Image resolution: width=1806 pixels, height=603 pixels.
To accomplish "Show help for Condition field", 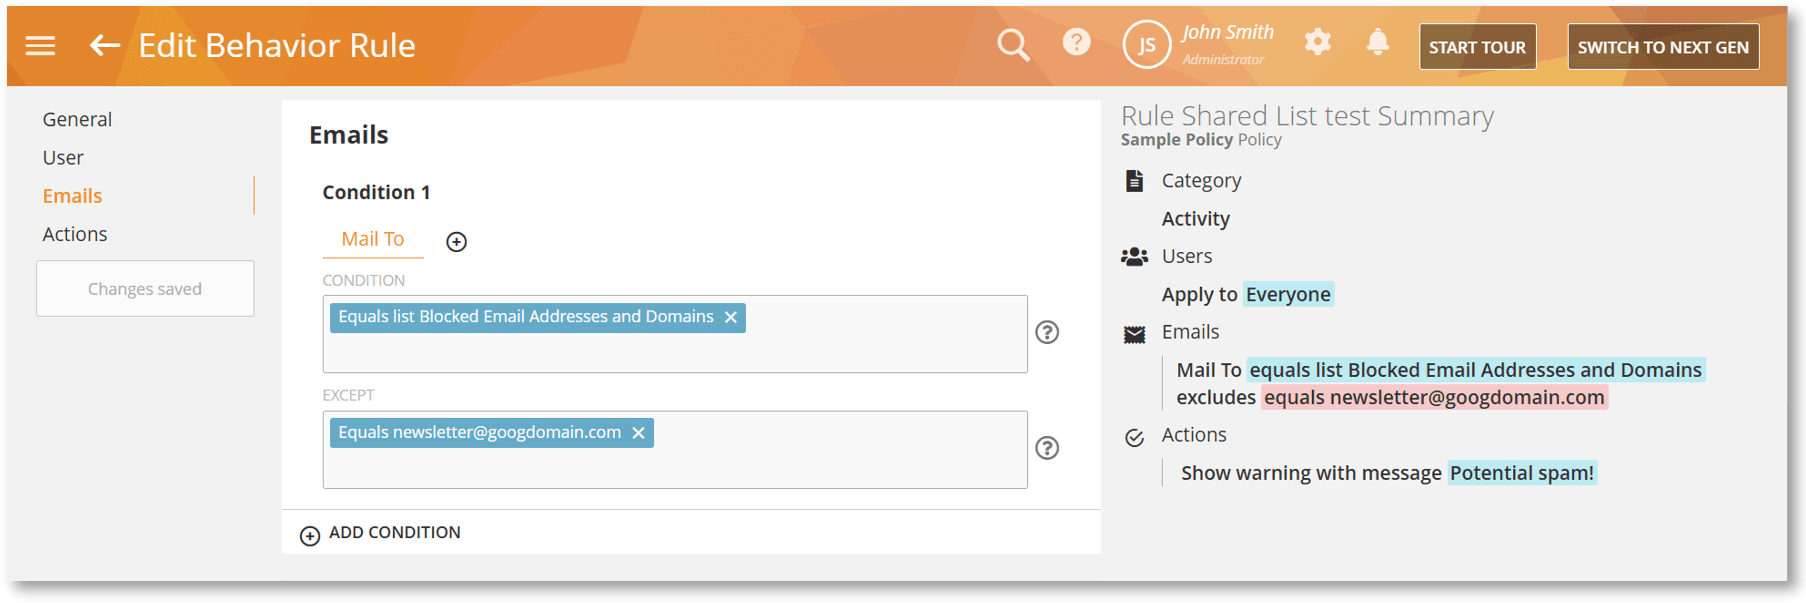I will tap(1046, 332).
